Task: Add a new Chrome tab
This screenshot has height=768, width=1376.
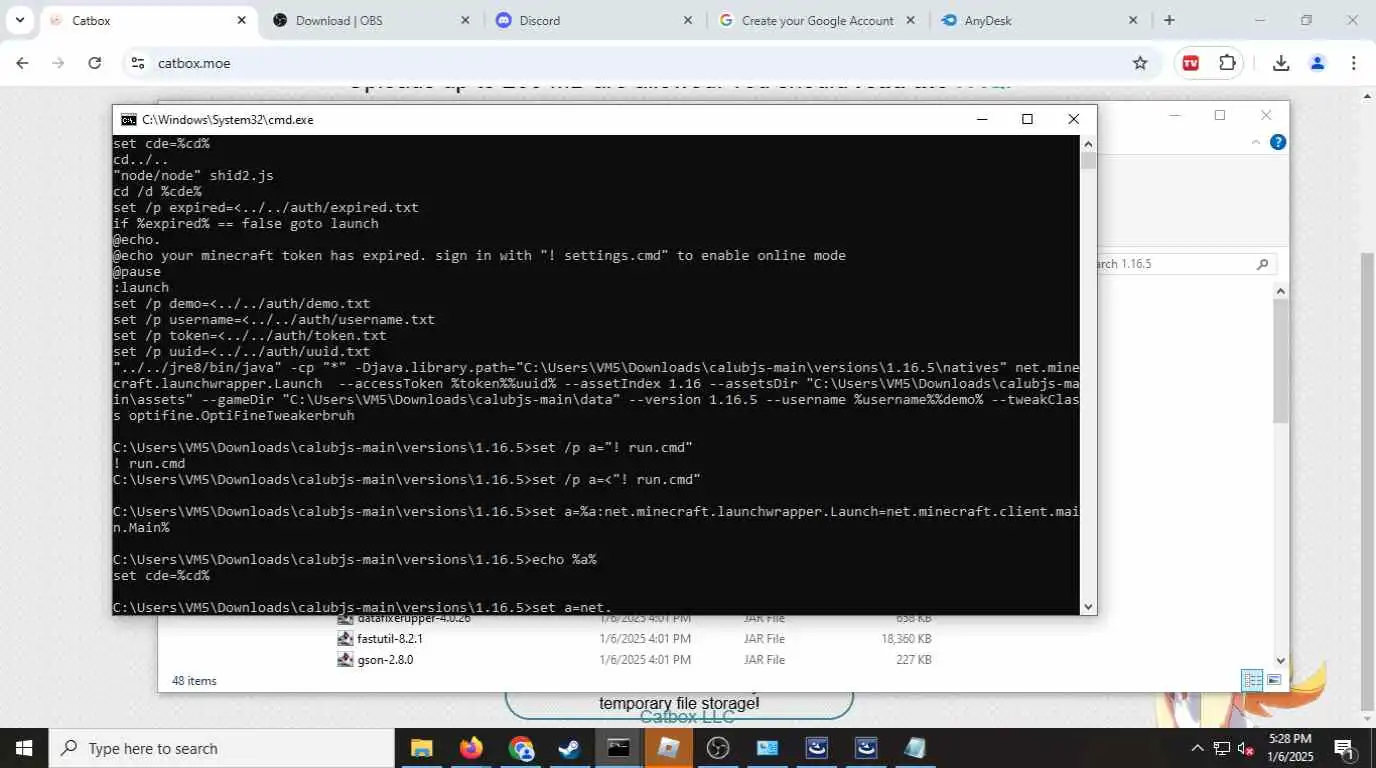Action: [1169, 20]
